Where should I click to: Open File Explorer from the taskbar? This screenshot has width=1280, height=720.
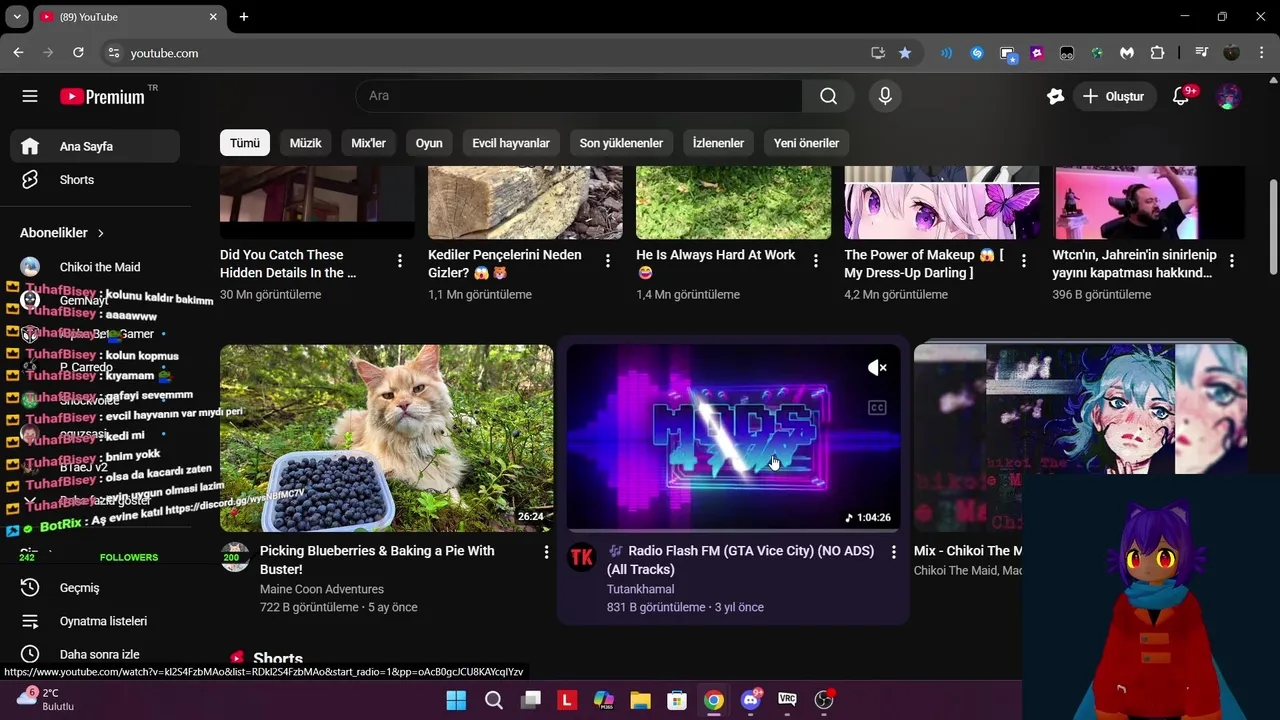click(x=640, y=700)
